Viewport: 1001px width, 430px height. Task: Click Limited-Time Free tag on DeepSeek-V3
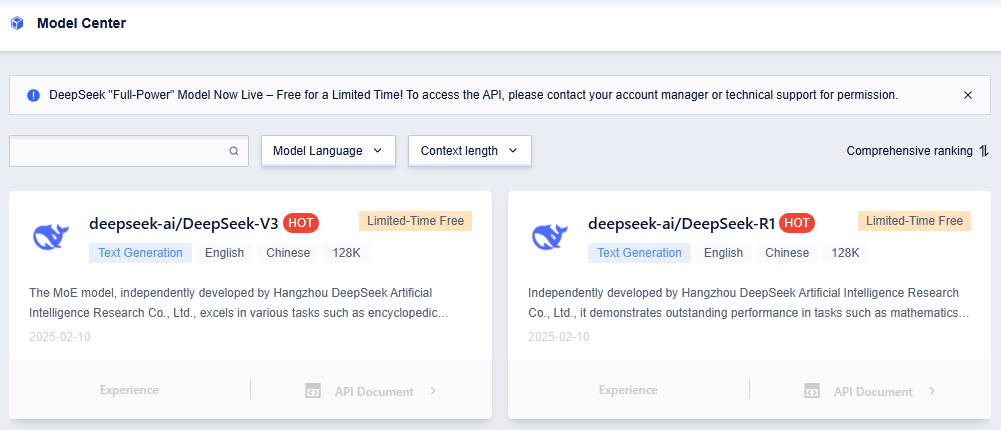click(x=415, y=221)
